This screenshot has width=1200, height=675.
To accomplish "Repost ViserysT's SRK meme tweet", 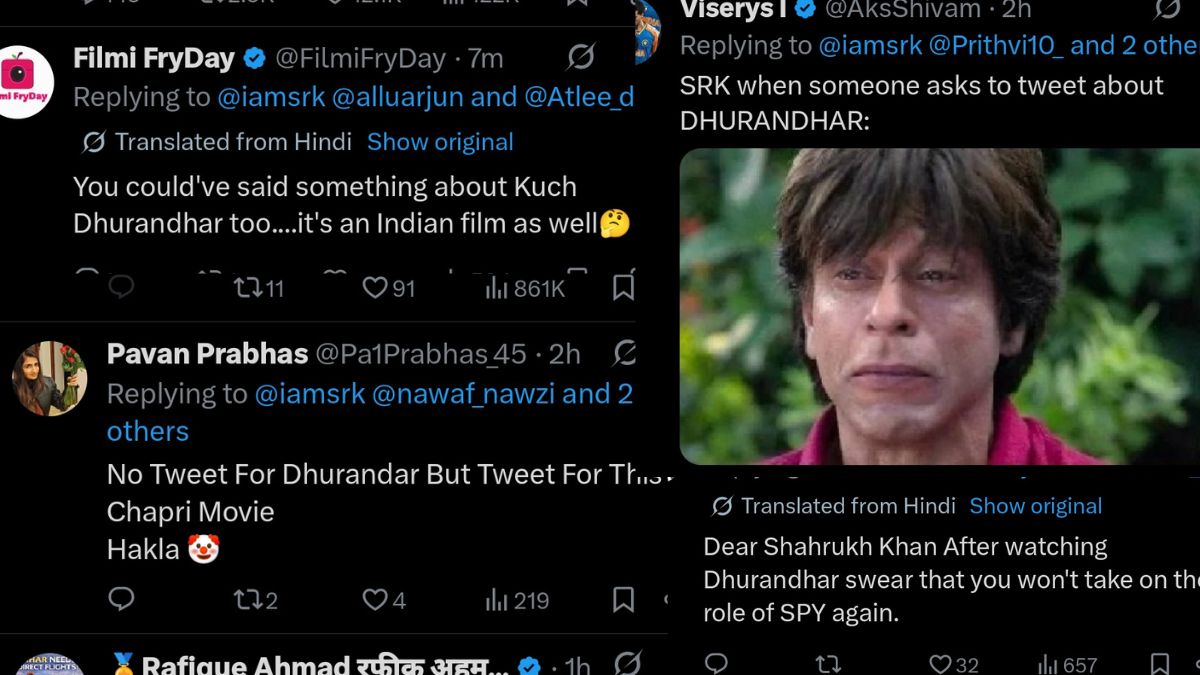I will click(826, 662).
